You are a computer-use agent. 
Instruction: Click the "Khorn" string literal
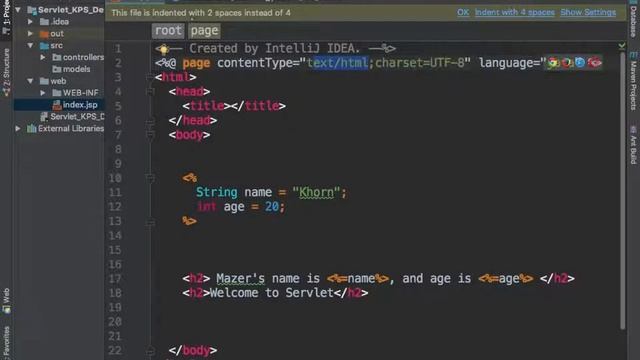coord(316,192)
